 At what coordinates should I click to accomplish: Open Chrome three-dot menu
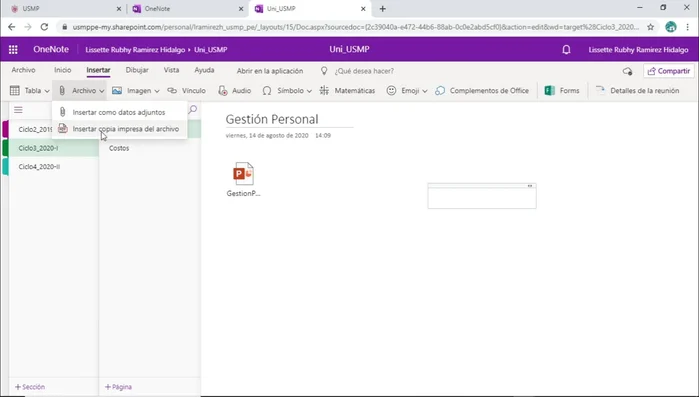pyautogui.click(x=687, y=27)
